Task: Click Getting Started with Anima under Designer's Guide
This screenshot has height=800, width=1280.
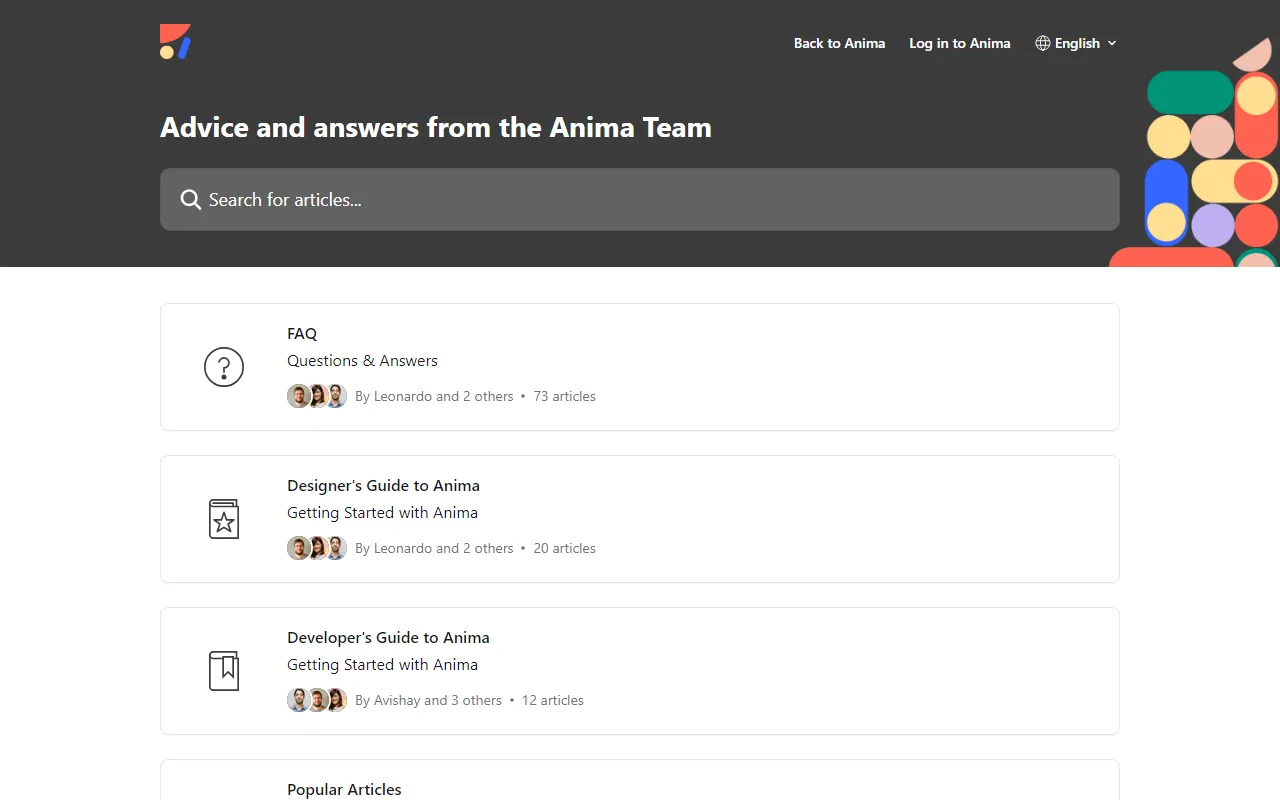Action: click(x=382, y=512)
